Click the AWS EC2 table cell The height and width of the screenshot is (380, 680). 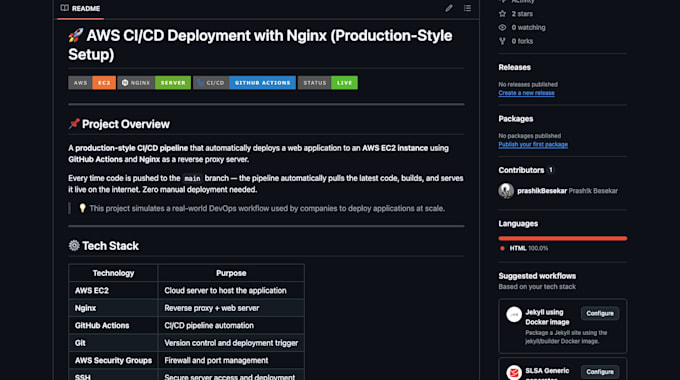pos(113,291)
